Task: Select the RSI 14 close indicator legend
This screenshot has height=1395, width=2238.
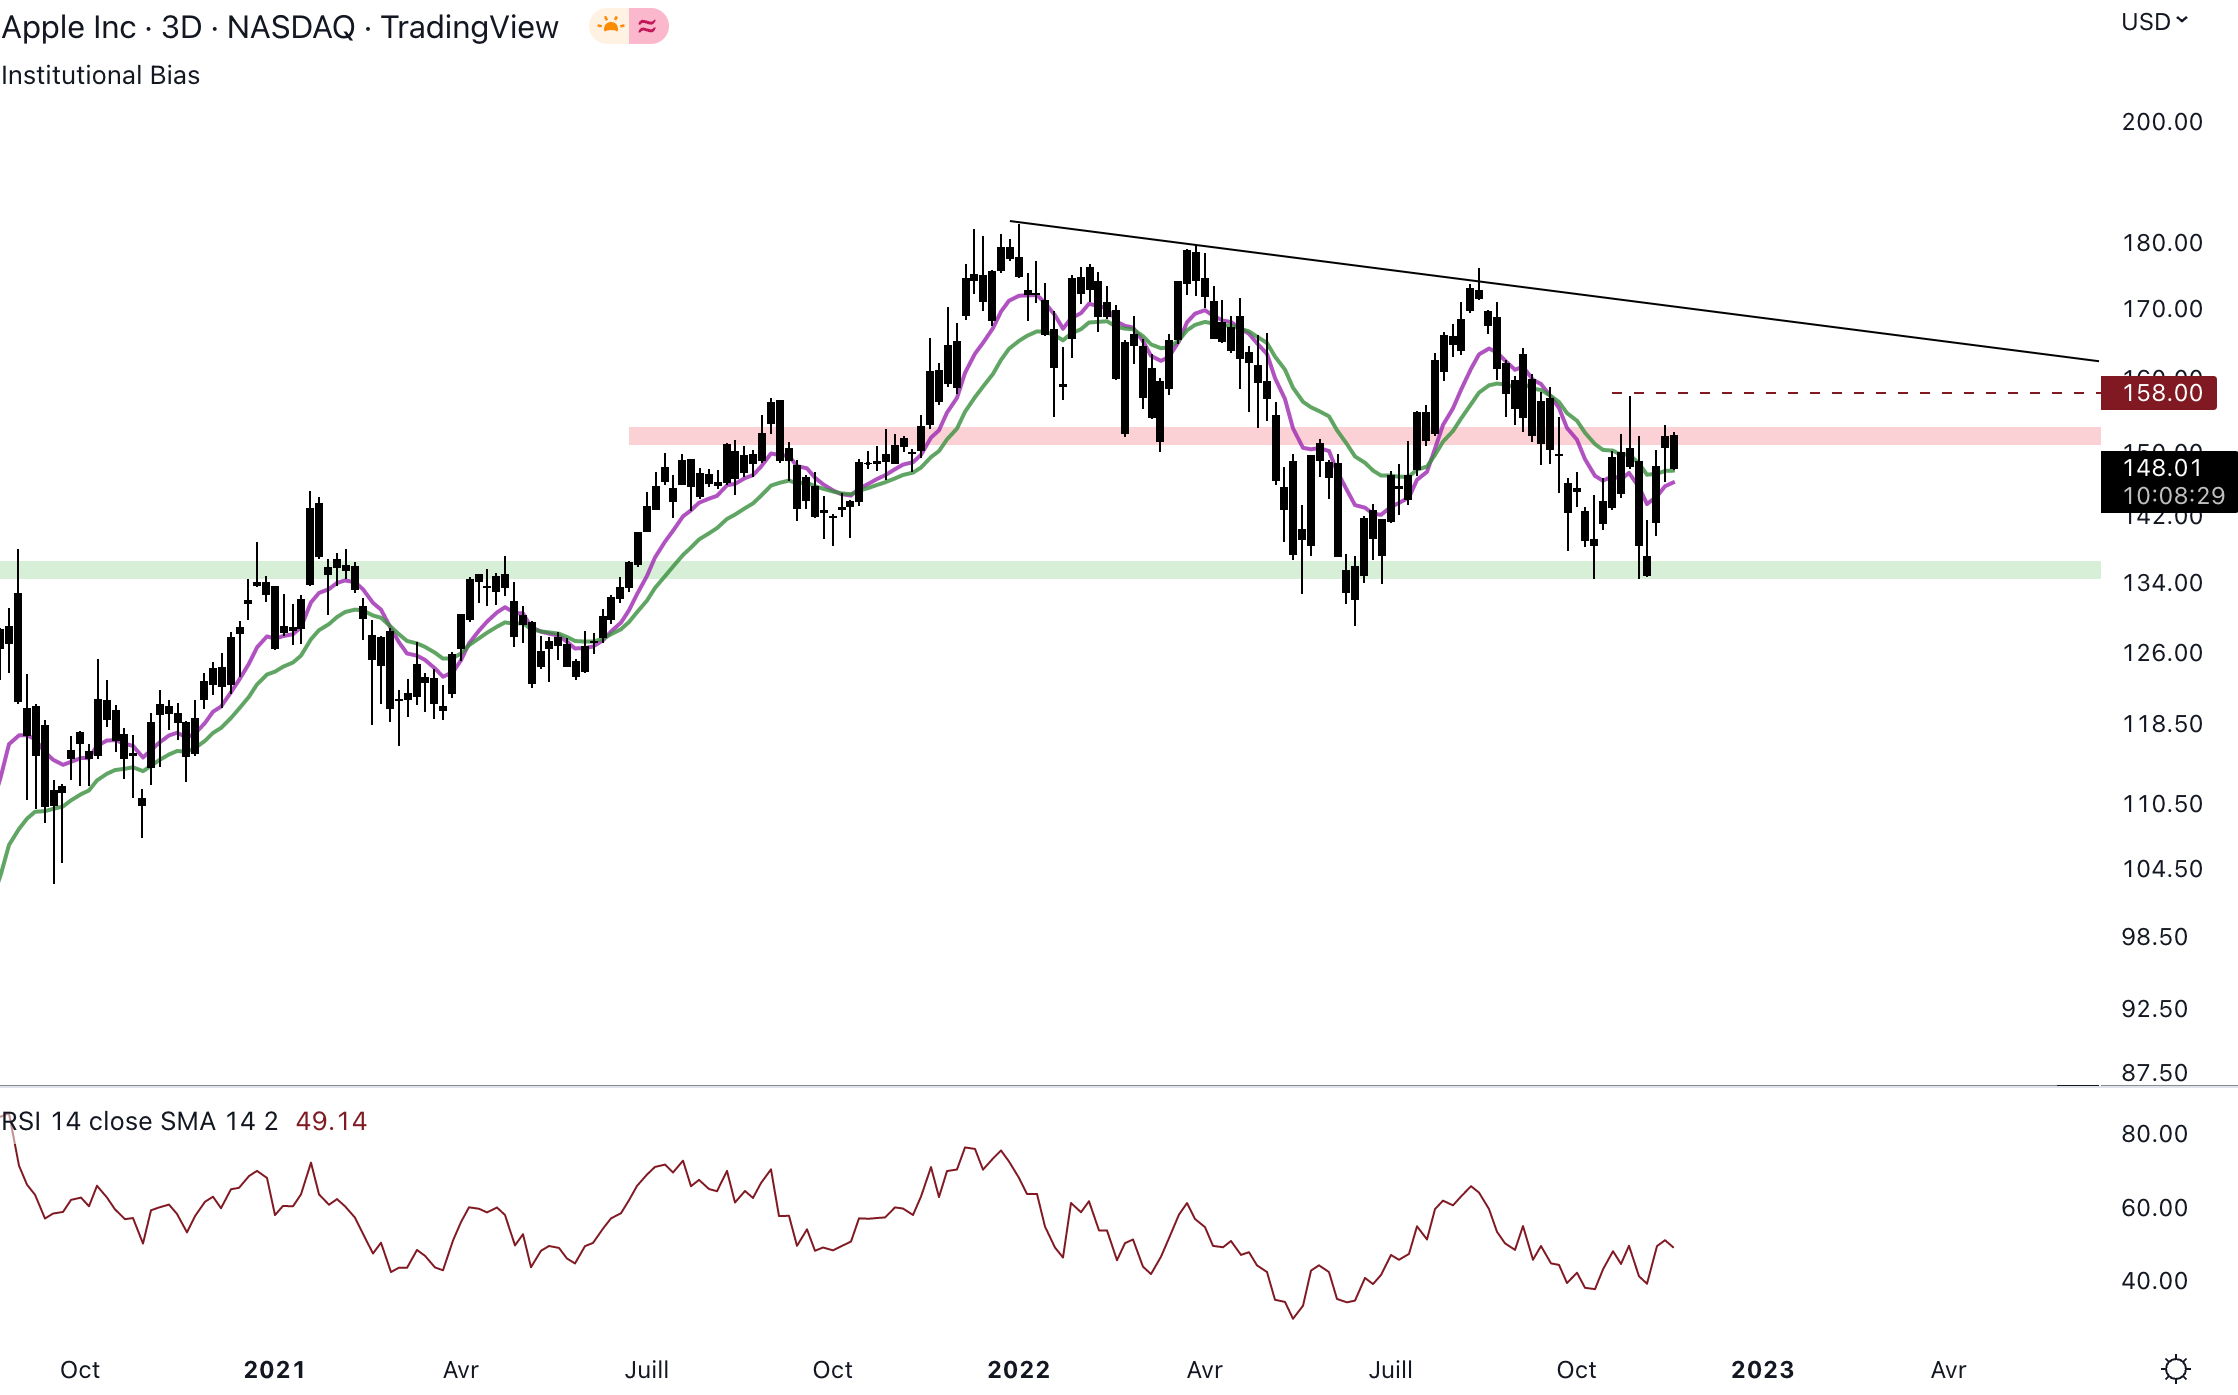Action: [x=140, y=1121]
